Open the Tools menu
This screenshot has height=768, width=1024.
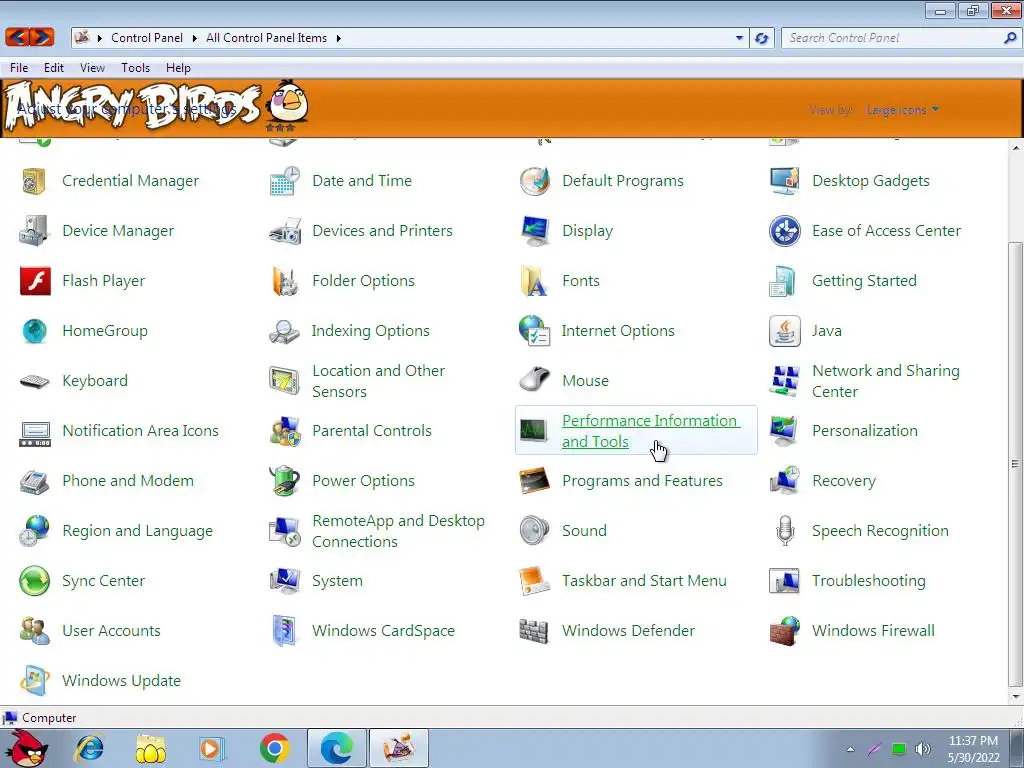[135, 68]
